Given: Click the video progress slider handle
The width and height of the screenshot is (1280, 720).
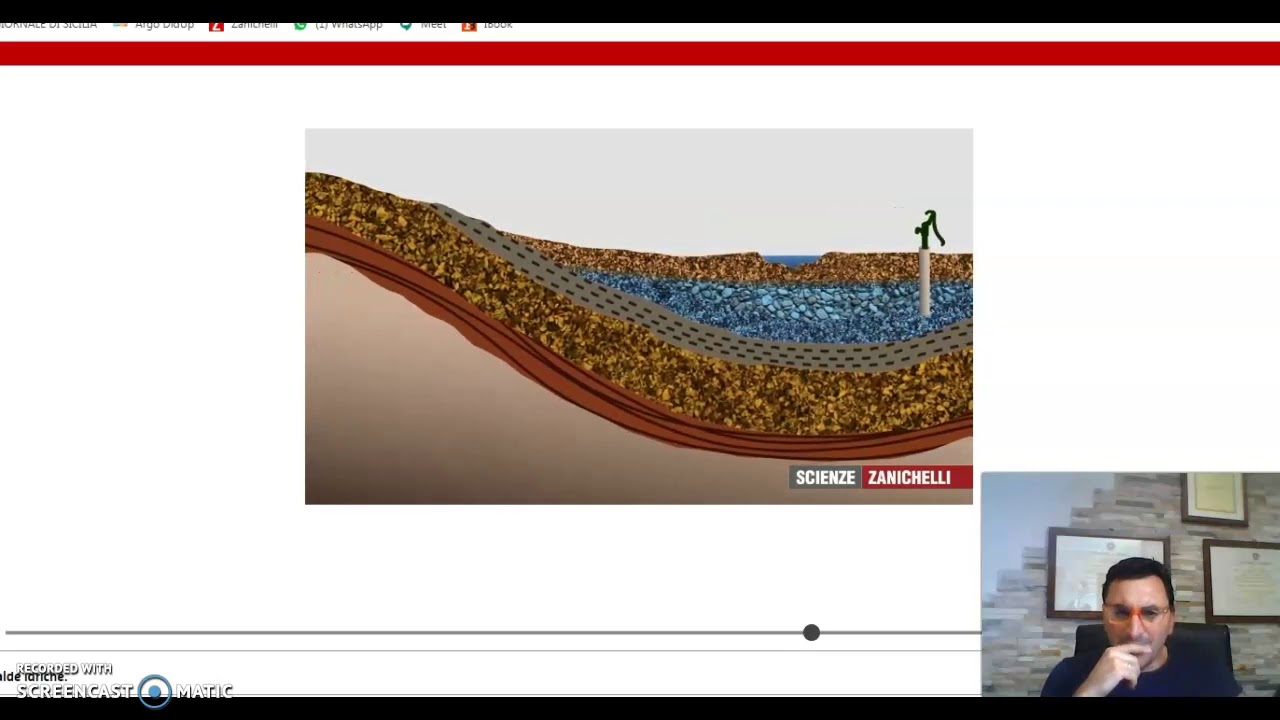Looking at the screenshot, I should click(x=811, y=633).
